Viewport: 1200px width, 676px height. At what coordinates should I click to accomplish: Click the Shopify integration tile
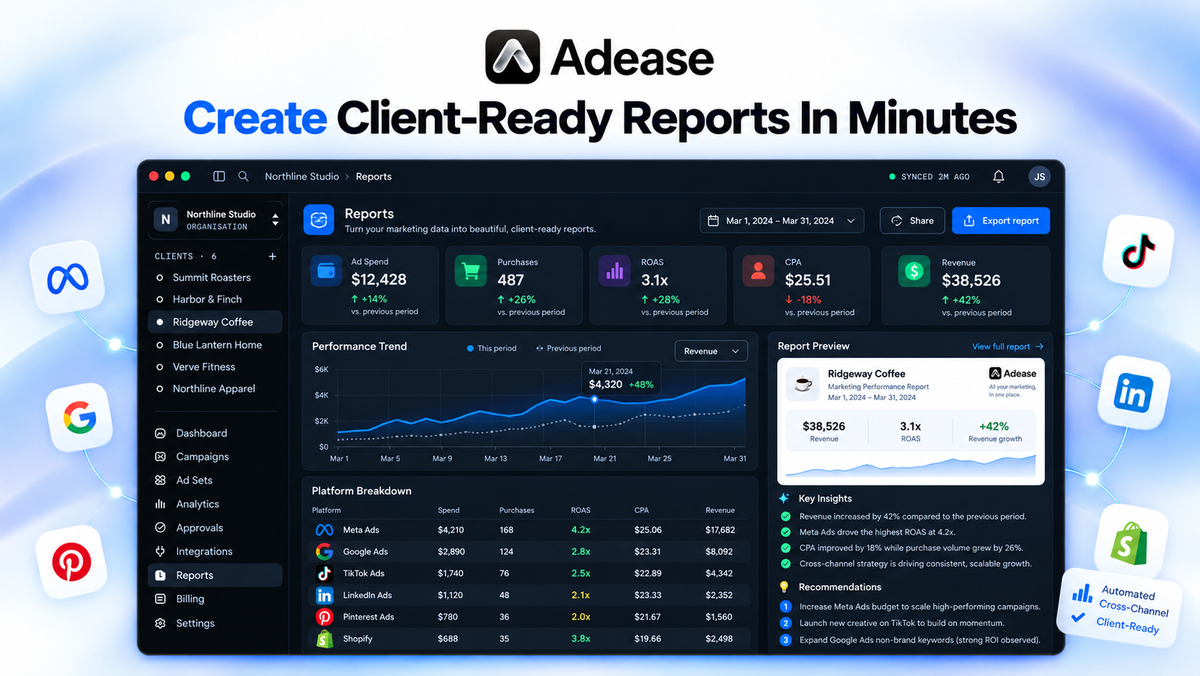click(x=1133, y=540)
